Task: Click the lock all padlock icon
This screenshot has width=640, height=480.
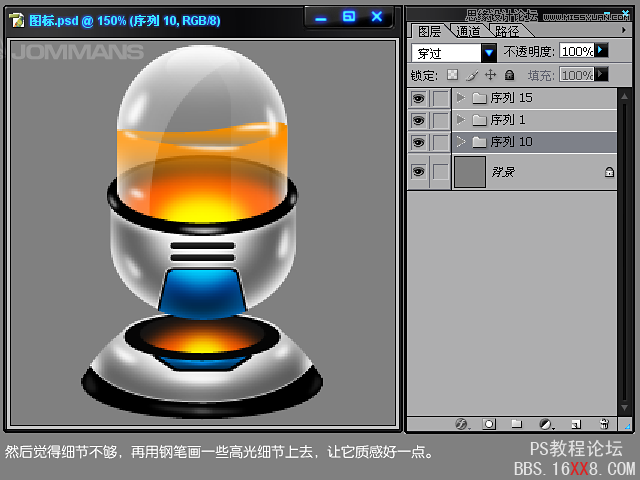Action: [509, 75]
